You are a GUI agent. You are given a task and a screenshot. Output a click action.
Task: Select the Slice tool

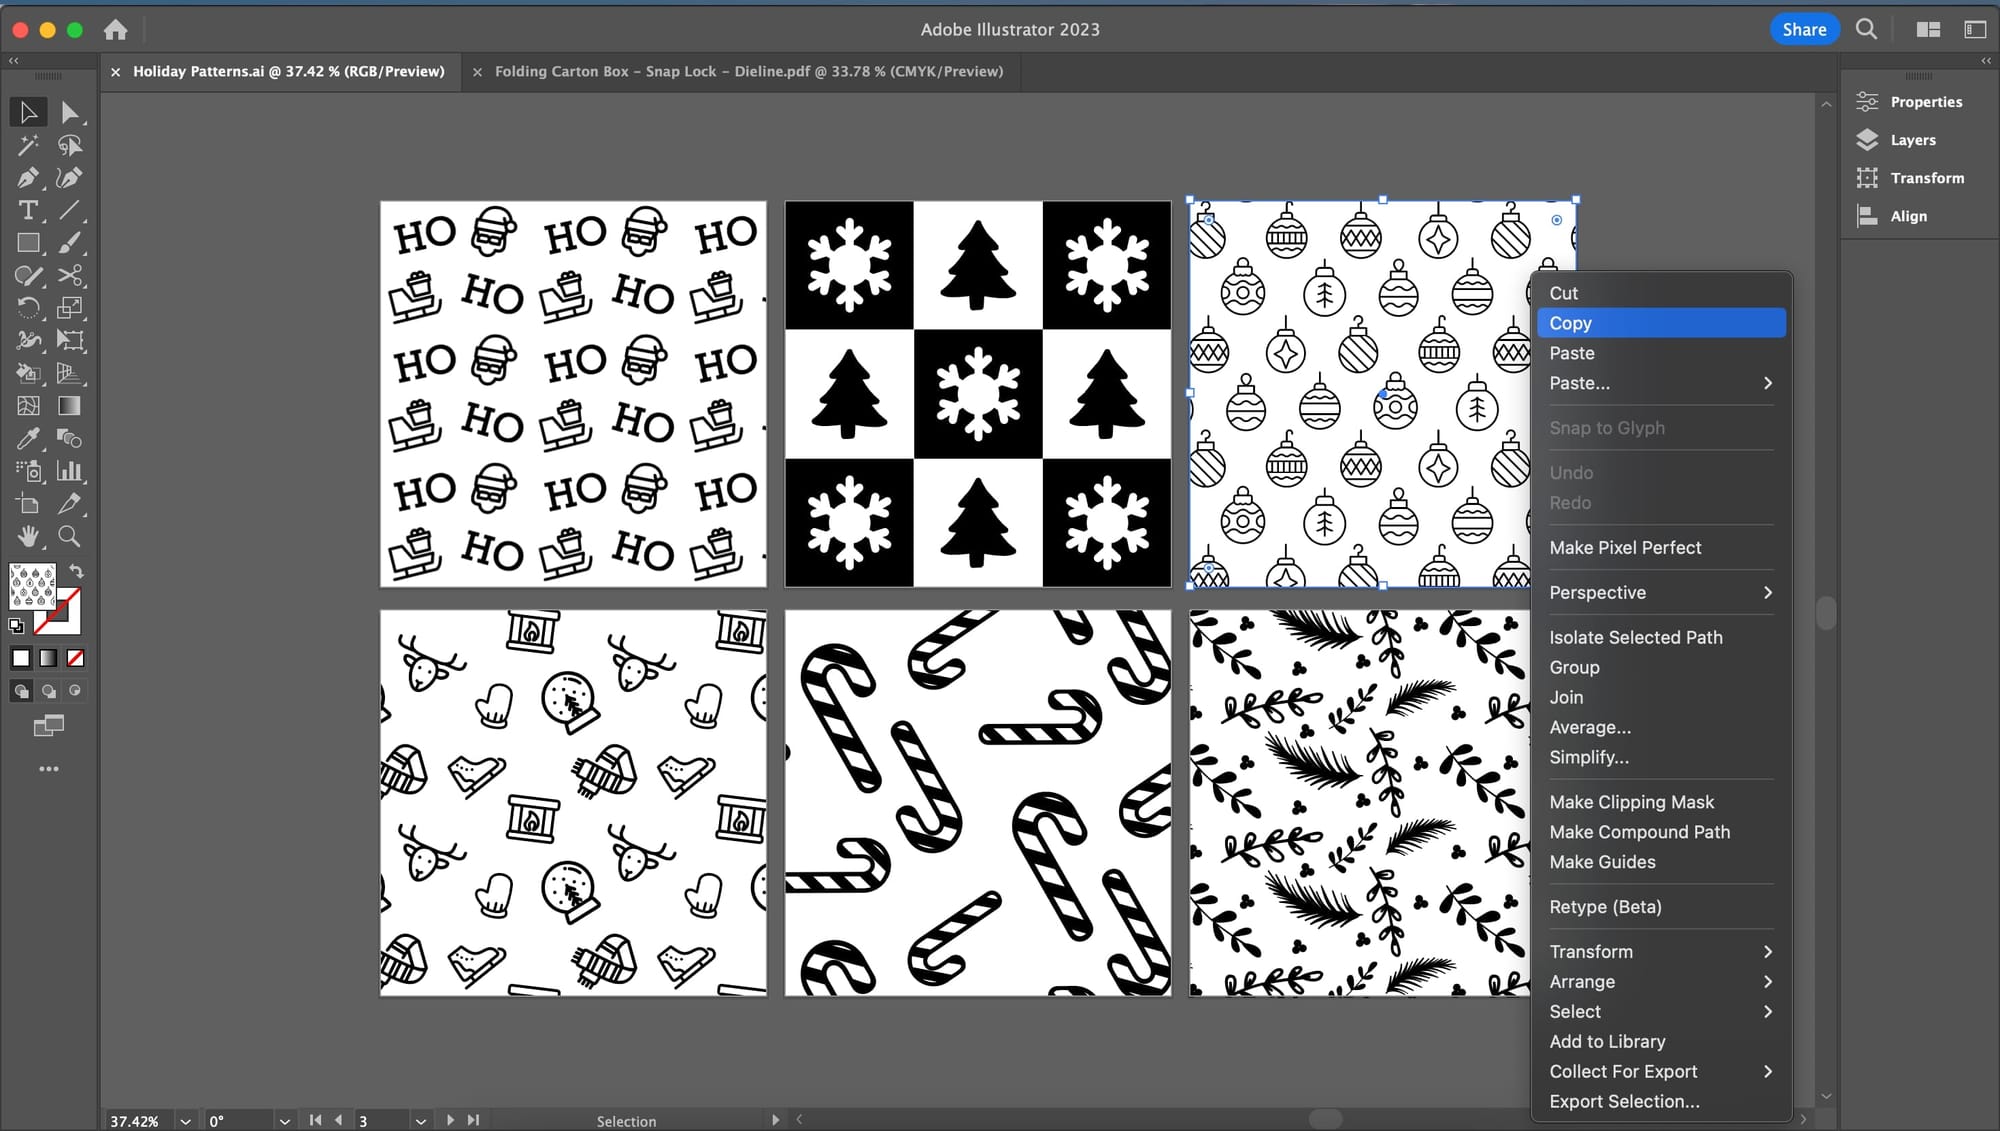(69, 504)
